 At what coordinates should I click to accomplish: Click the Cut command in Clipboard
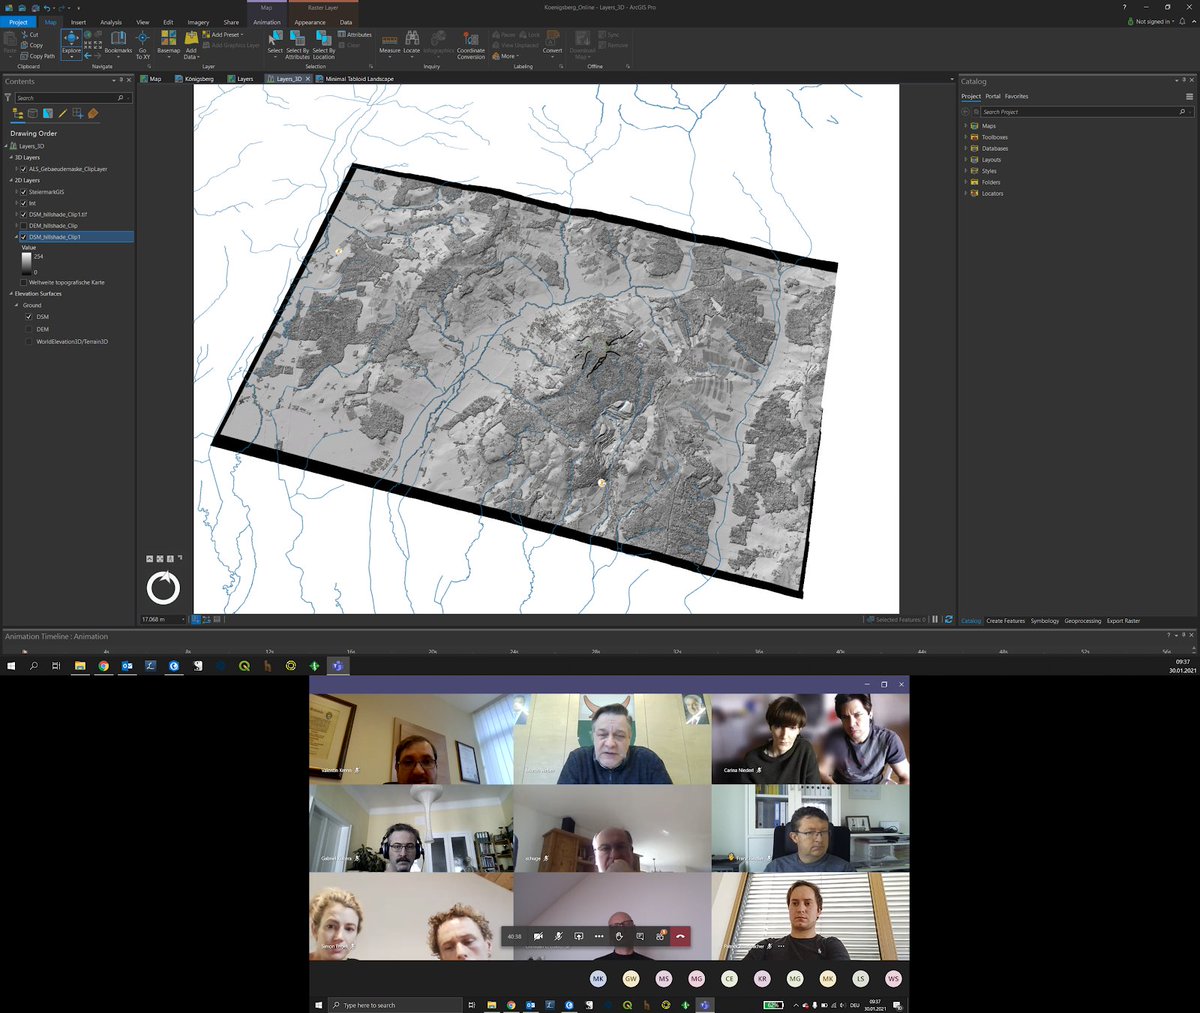coord(30,34)
